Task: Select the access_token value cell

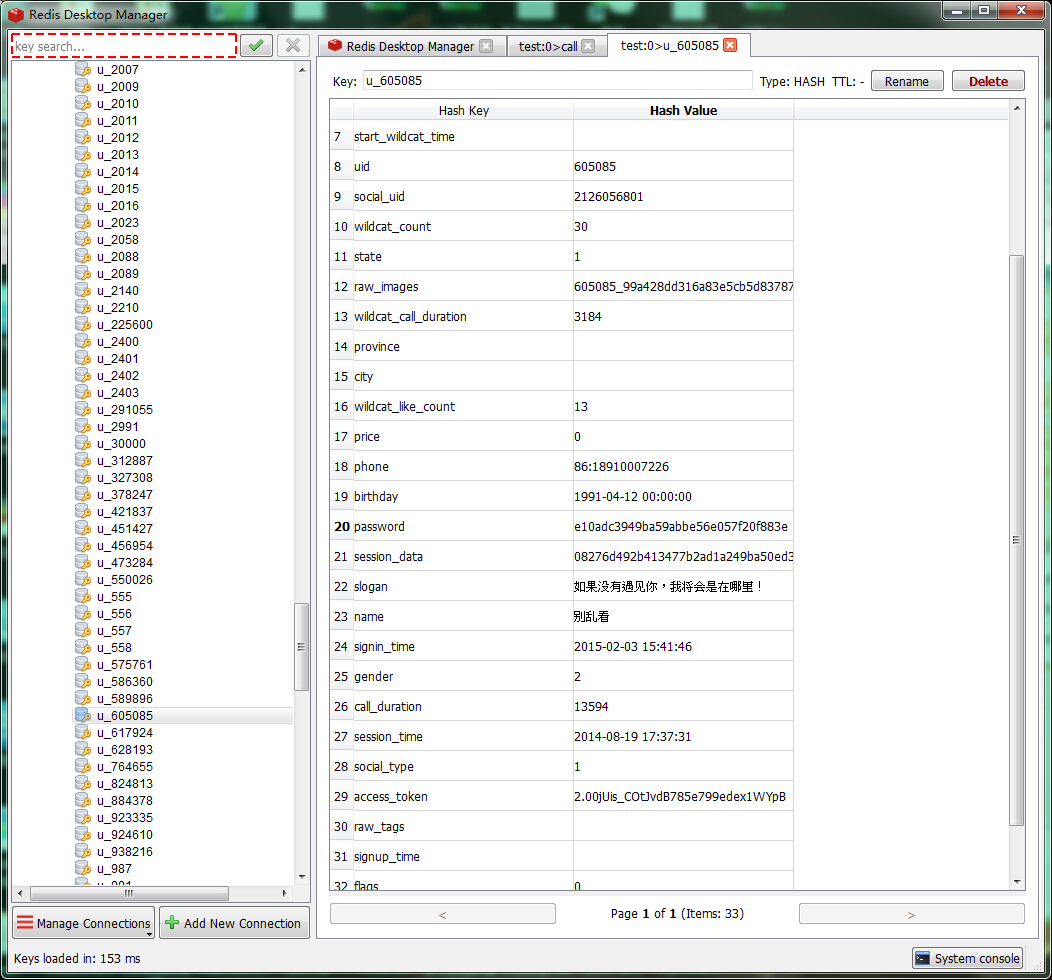Action: point(683,796)
